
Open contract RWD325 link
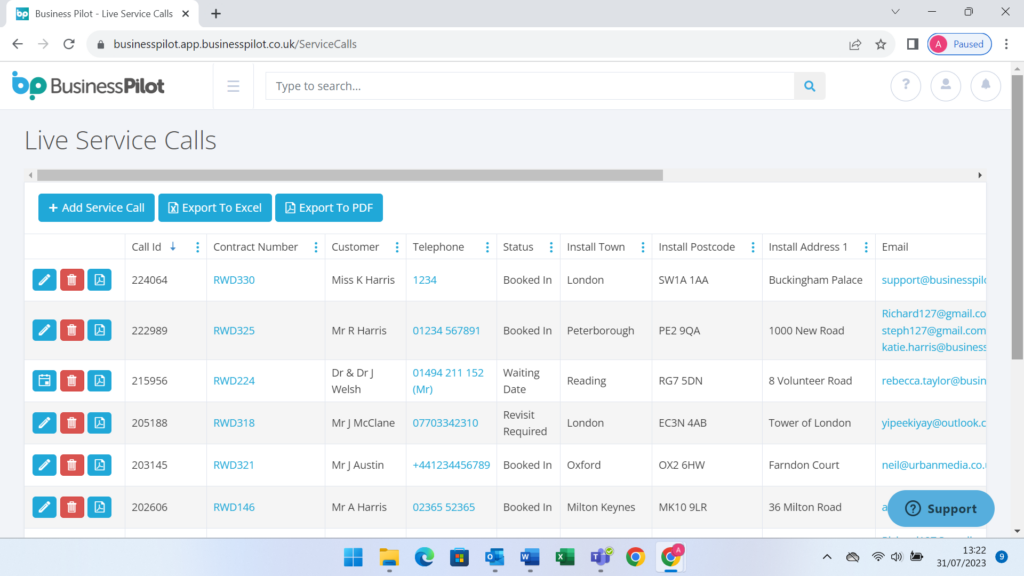[x=234, y=330]
